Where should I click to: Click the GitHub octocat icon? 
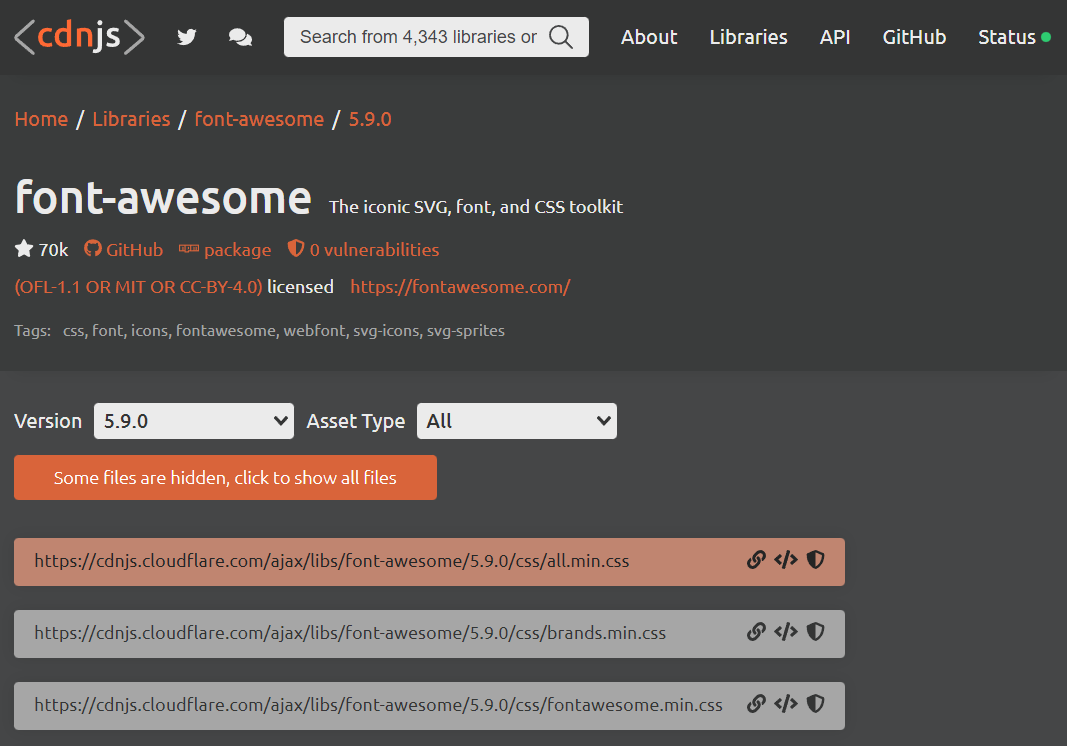click(x=93, y=248)
